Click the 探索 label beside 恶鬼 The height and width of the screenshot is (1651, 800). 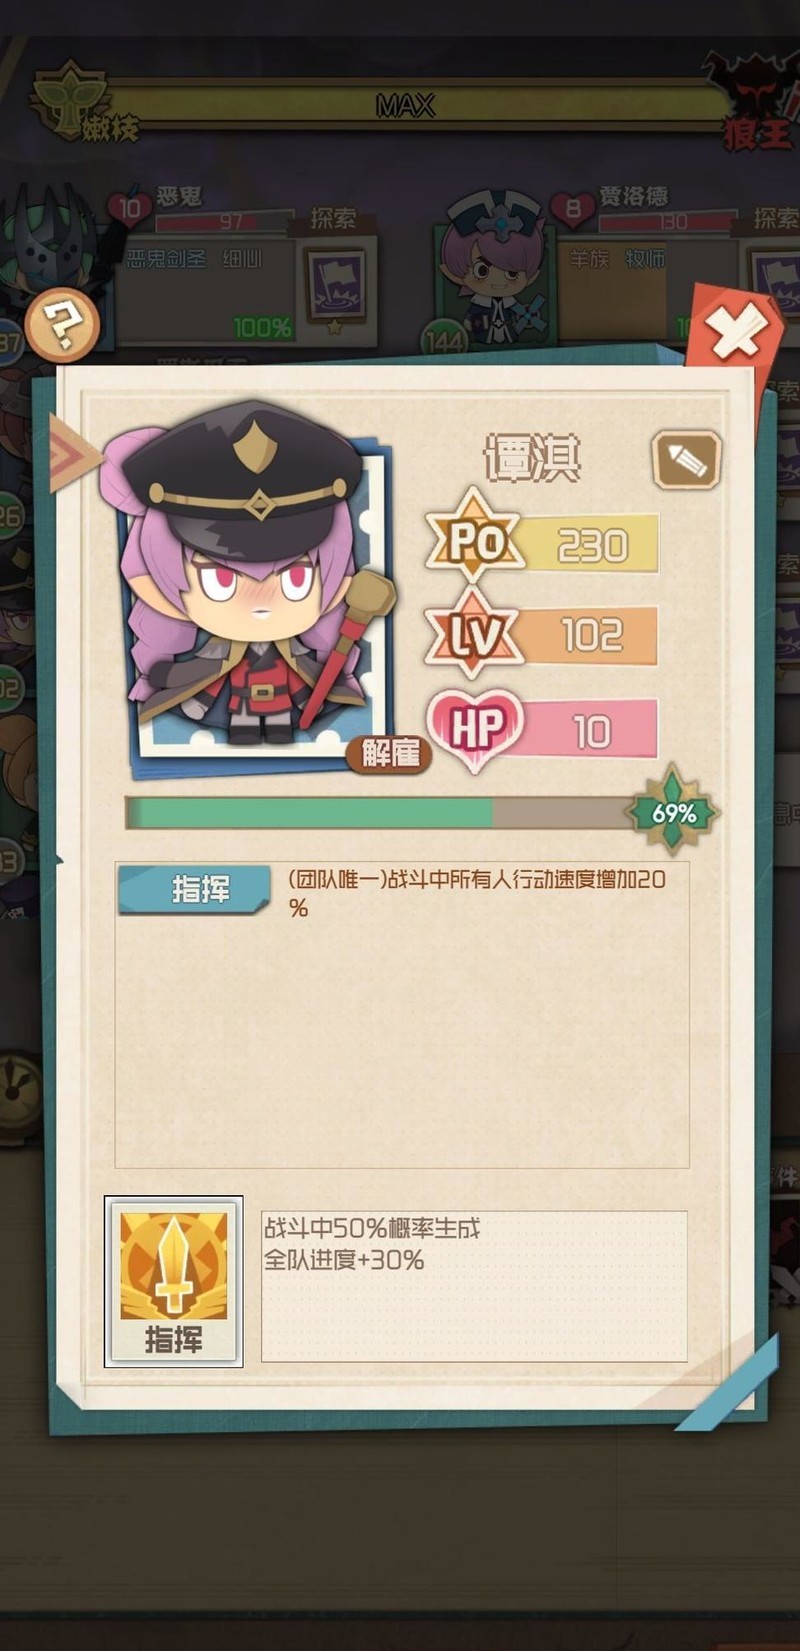click(x=332, y=218)
